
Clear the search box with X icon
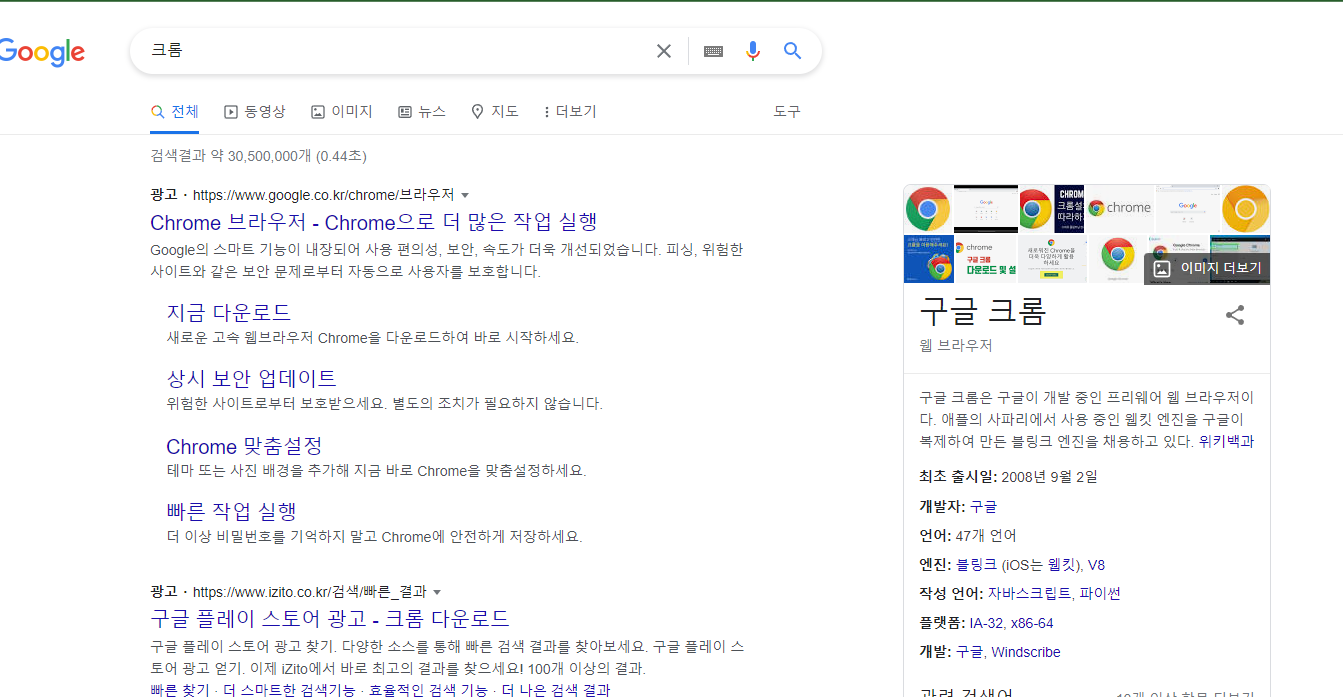pos(664,51)
